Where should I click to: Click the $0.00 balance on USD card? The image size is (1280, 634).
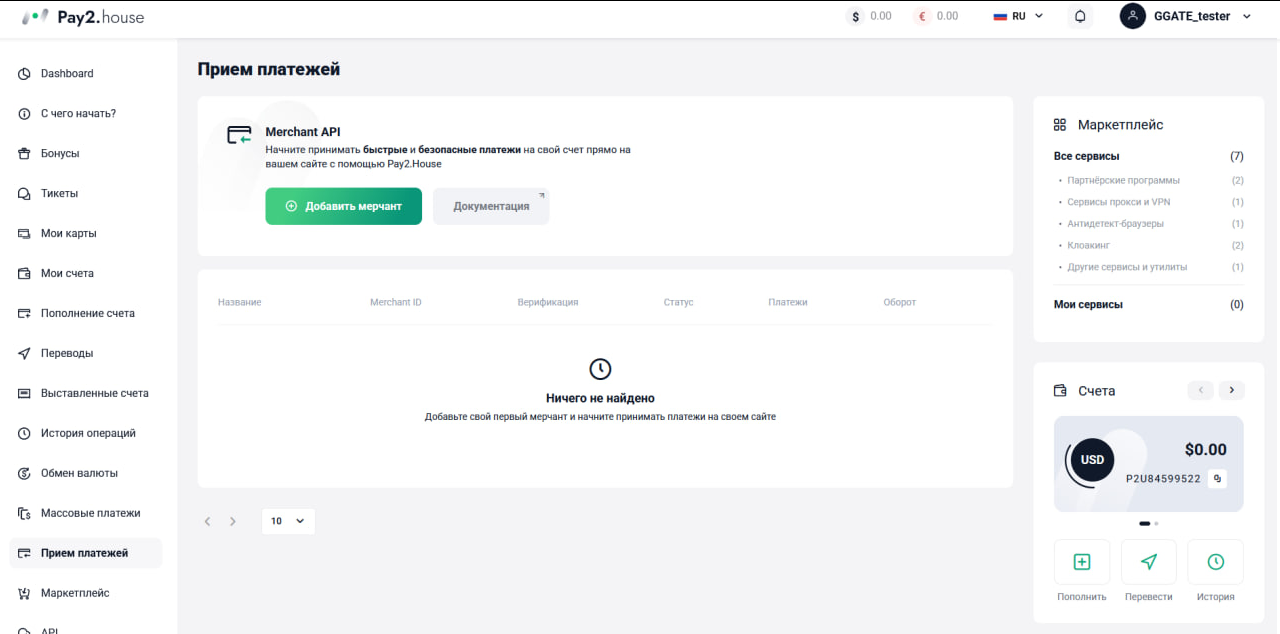point(1205,450)
